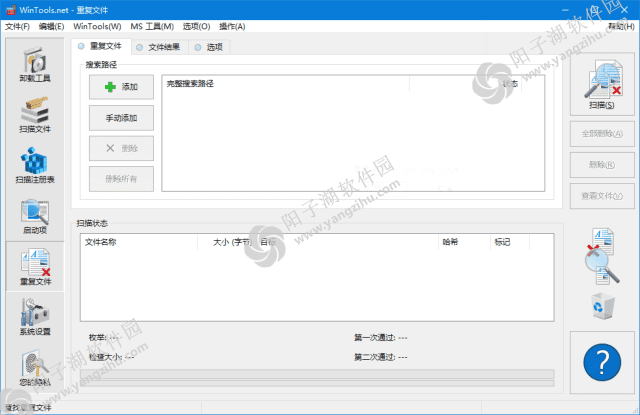Click the 手动添加 button

[121, 118]
